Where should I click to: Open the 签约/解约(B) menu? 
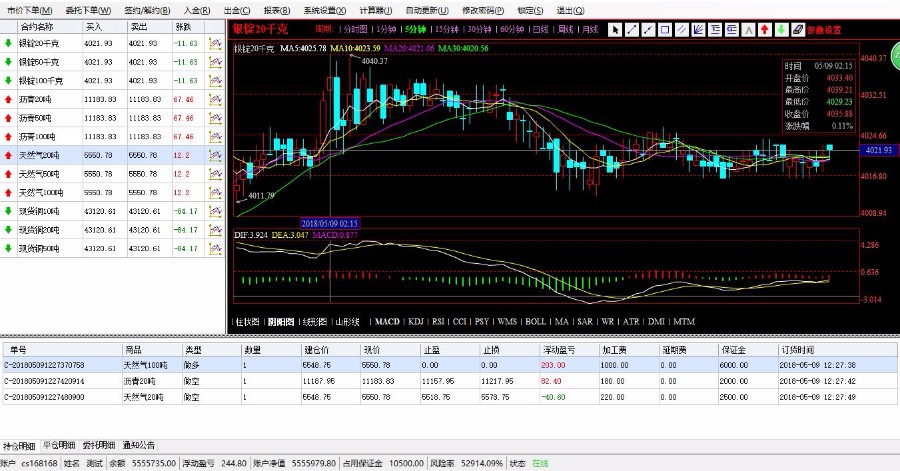click(148, 10)
